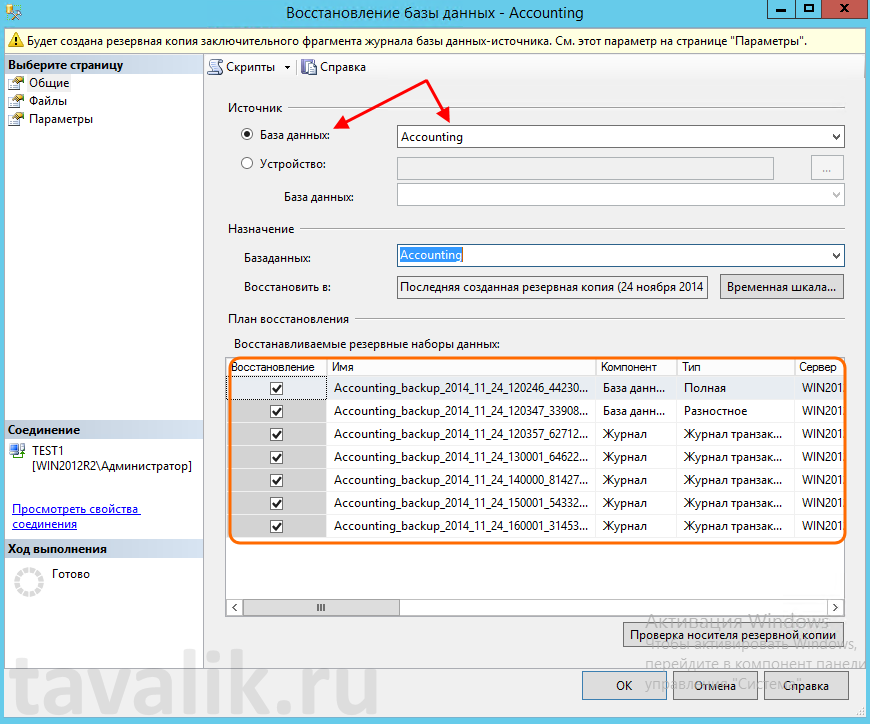Click the Help (Справка) toolbar icon
This screenshot has height=724, width=870.
click(308, 67)
